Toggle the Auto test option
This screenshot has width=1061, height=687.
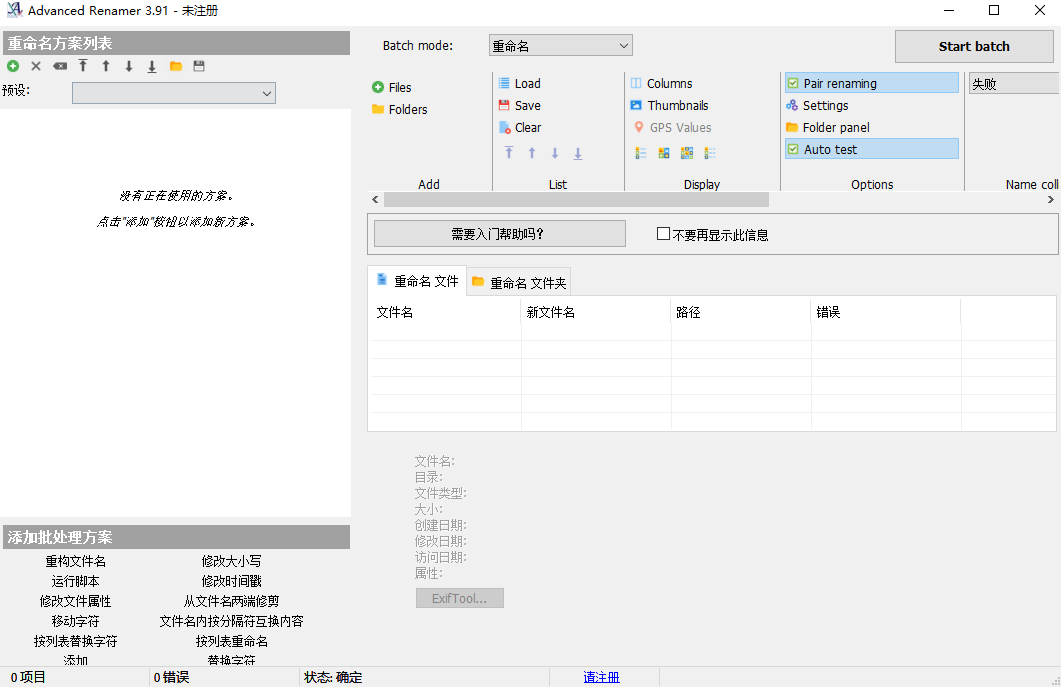[870, 148]
